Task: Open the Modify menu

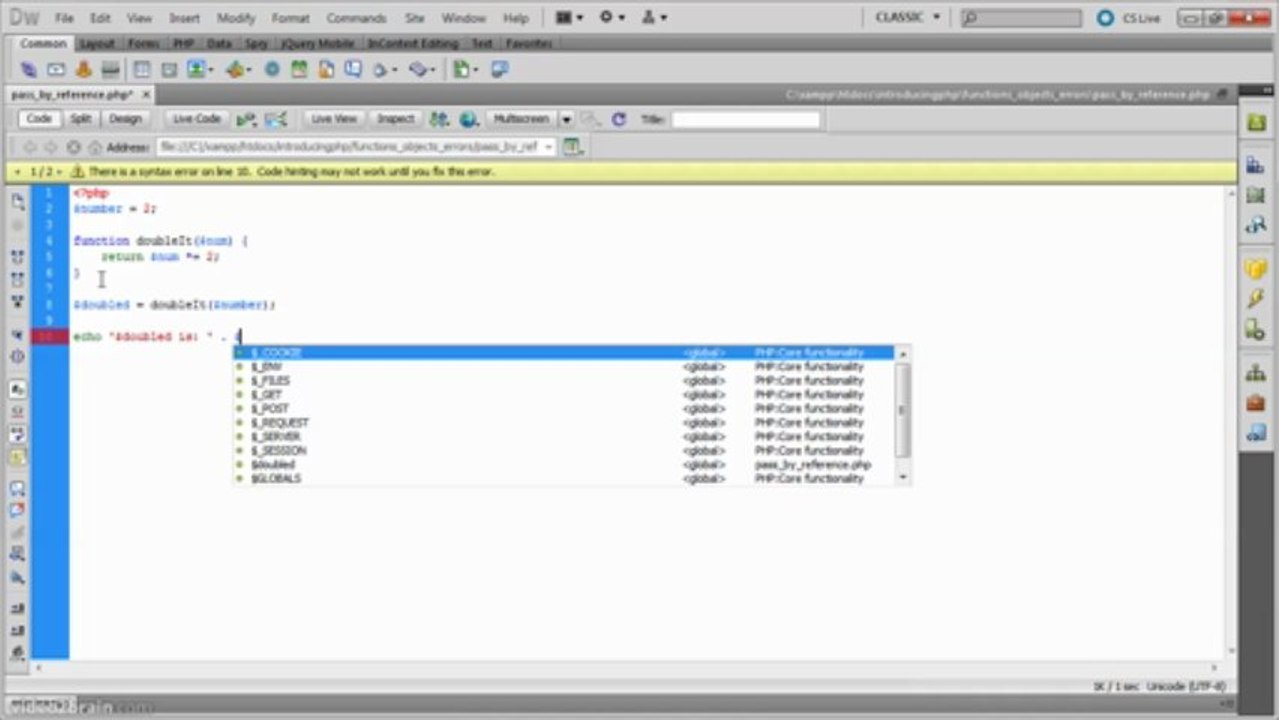Action: [x=236, y=18]
